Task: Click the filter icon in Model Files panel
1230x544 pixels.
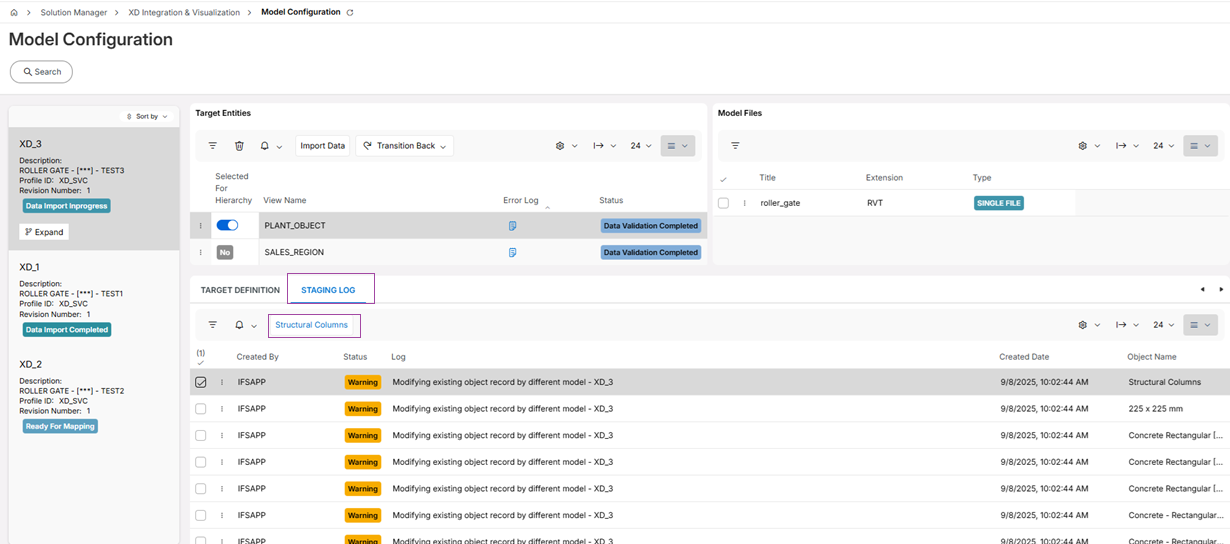Action: pos(735,146)
